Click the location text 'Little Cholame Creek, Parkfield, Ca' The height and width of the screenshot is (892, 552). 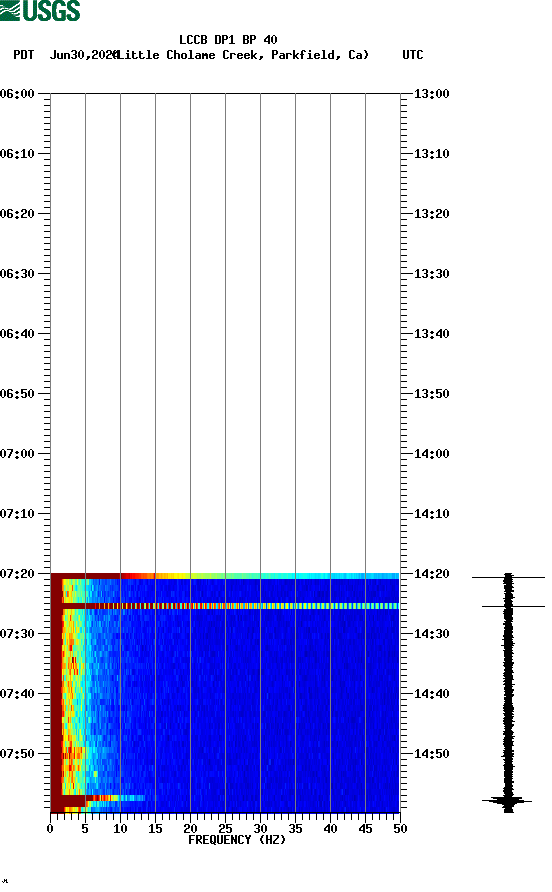pyautogui.click(x=243, y=55)
